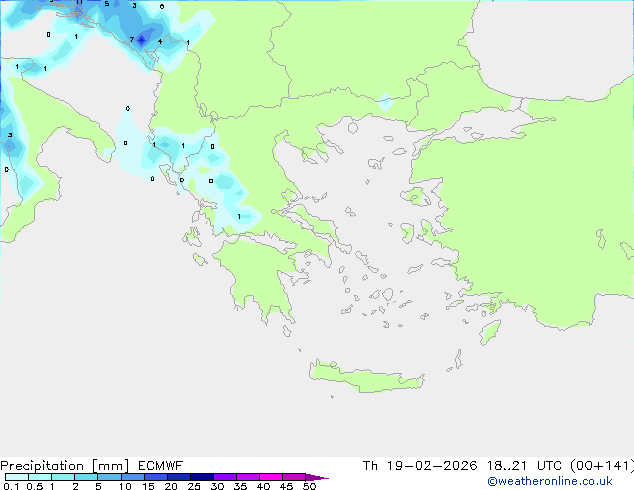
Task: Select legend swatch between 25 and 30
Action: [x=202, y=477]
